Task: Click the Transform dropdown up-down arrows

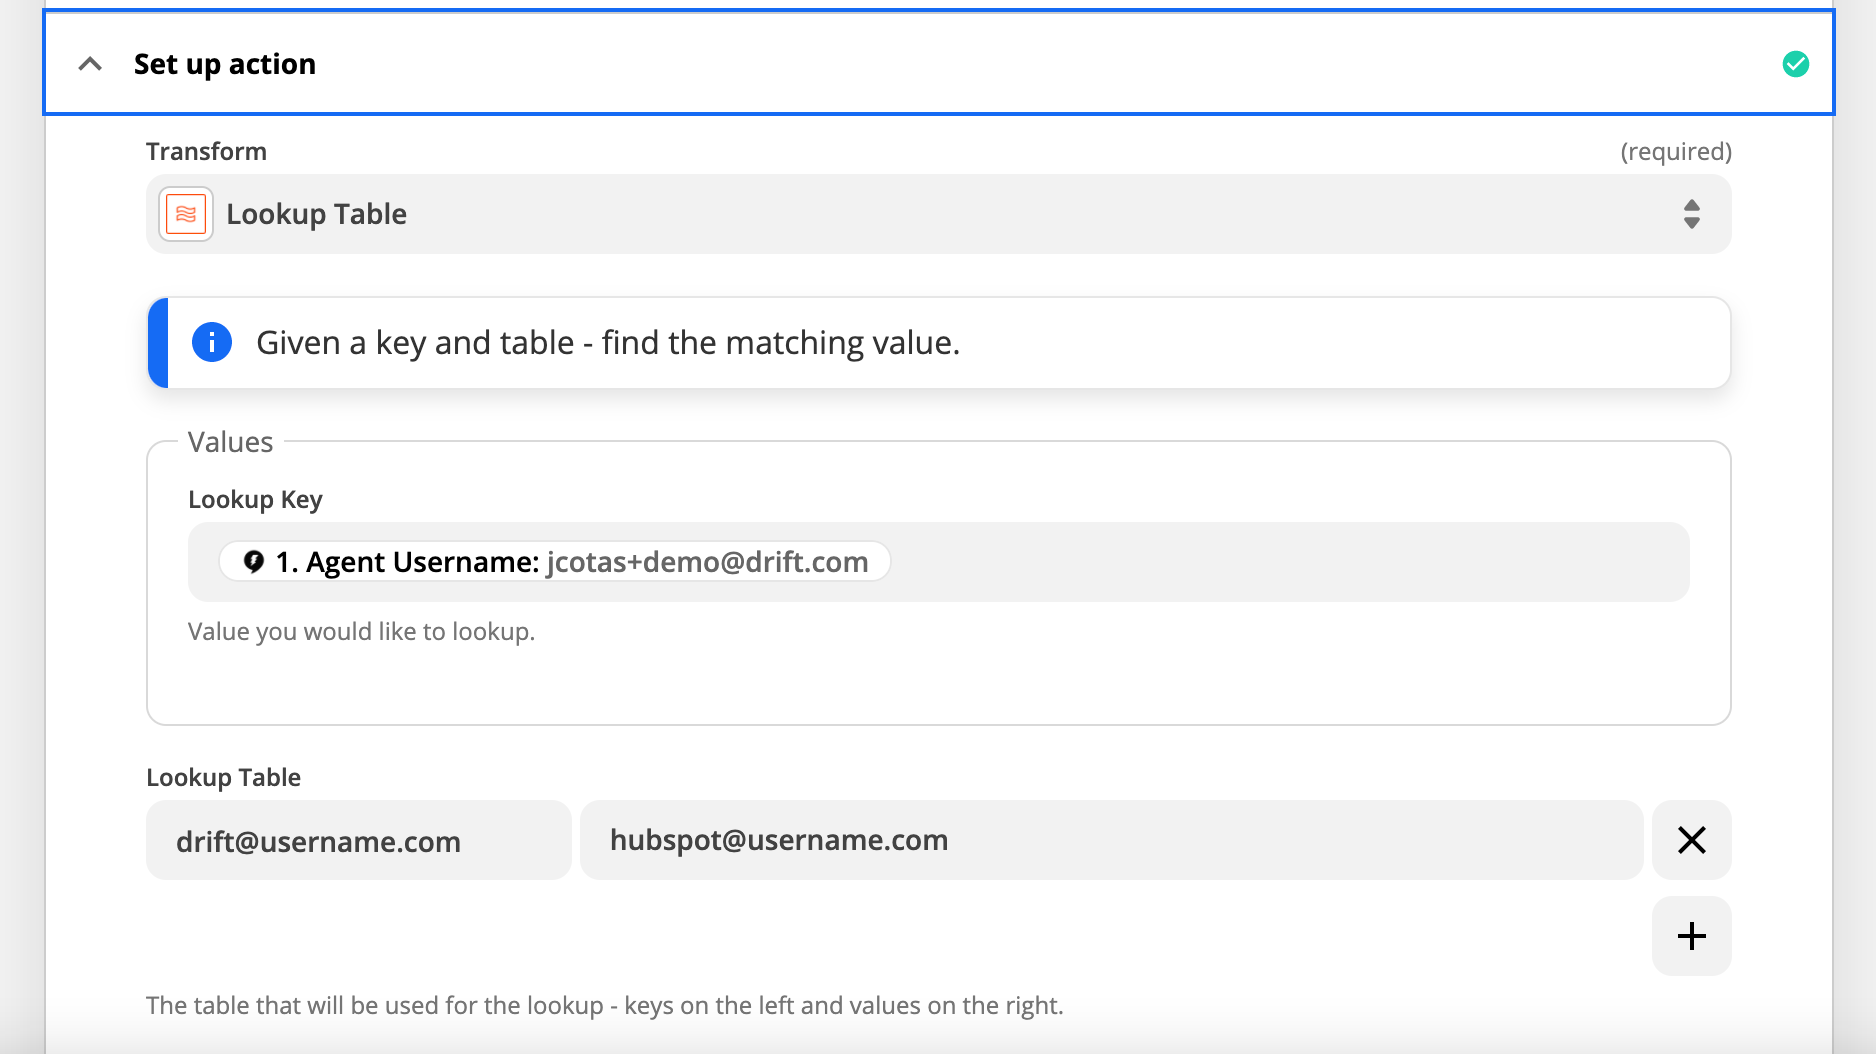Action: 1692,214
